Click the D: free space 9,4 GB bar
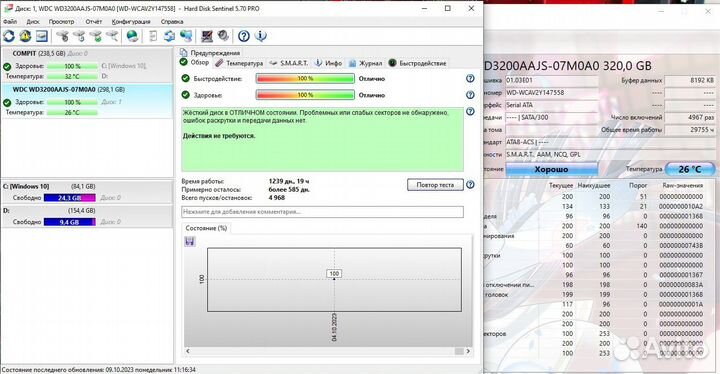This screenshot has width=720, height=374. pyautogui.click(x=69, y=222)
